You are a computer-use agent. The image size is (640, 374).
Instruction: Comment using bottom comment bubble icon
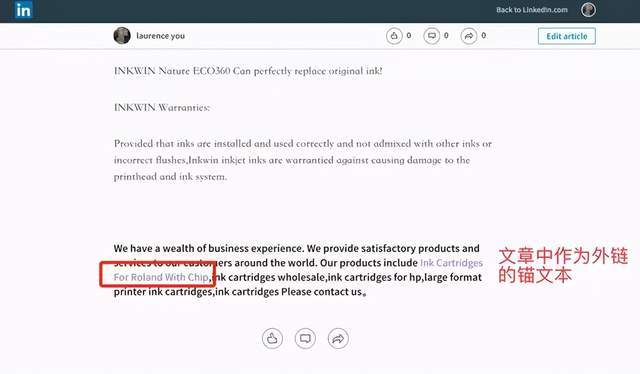(x=305, y=338)
